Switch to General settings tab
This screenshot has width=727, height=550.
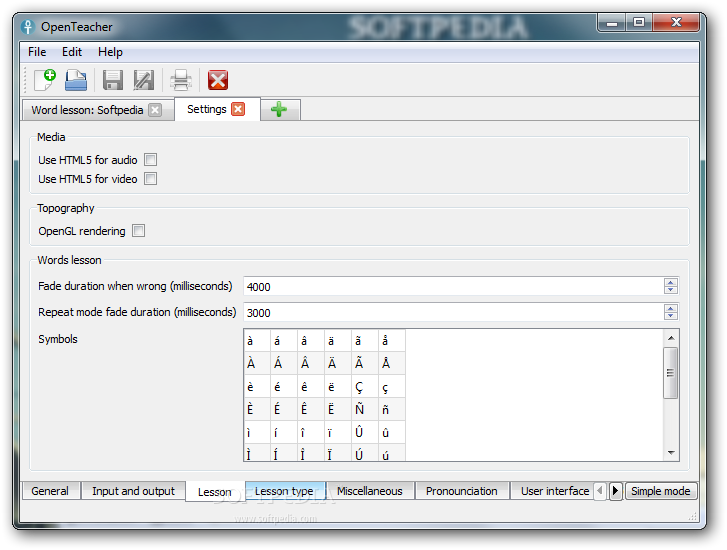[x=50, y=491]
